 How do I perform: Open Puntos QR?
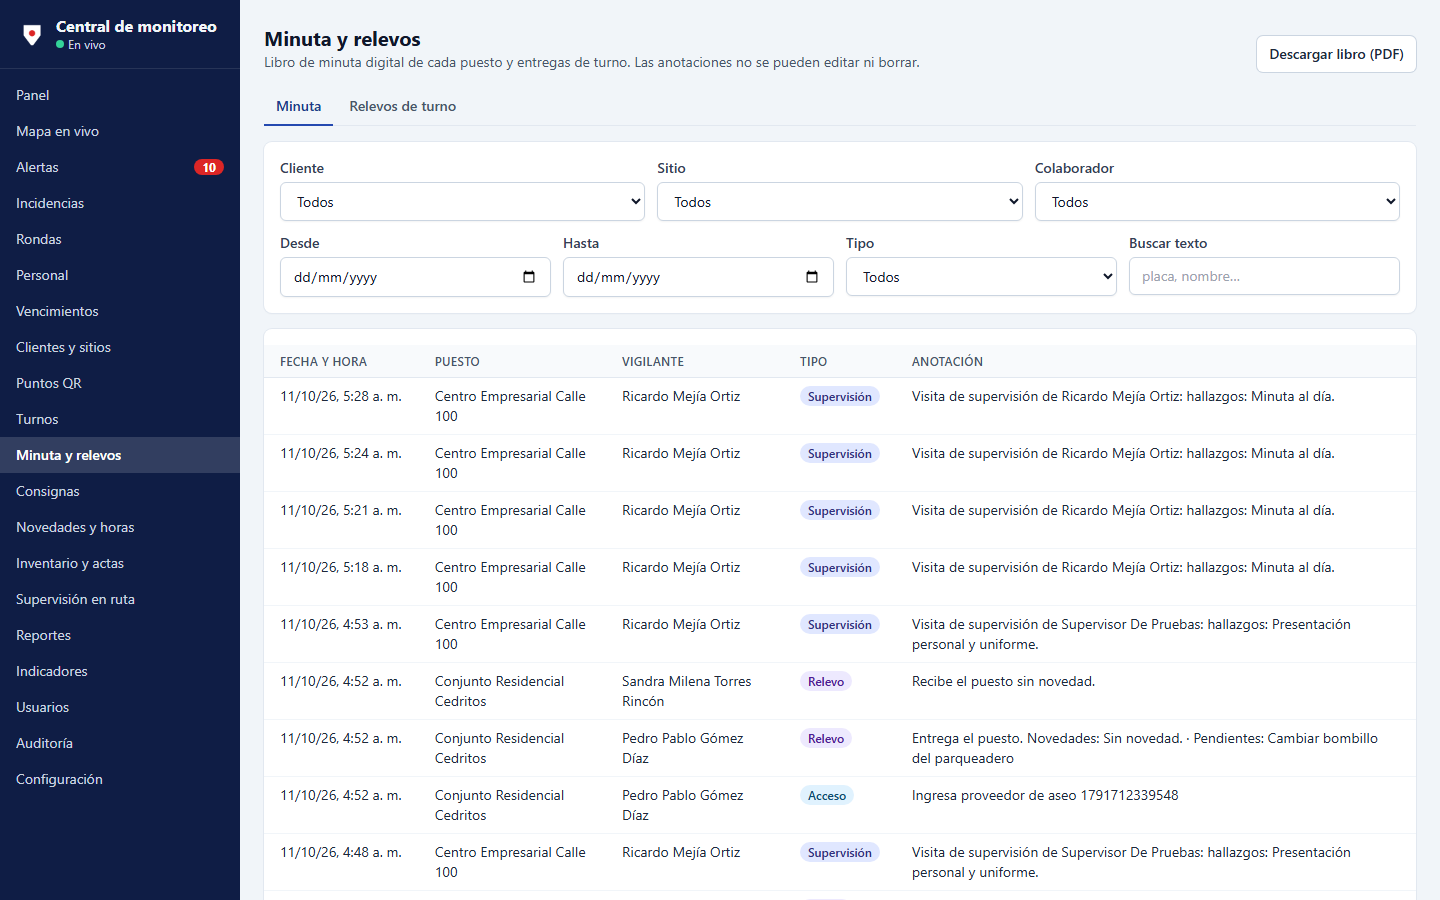120,383
